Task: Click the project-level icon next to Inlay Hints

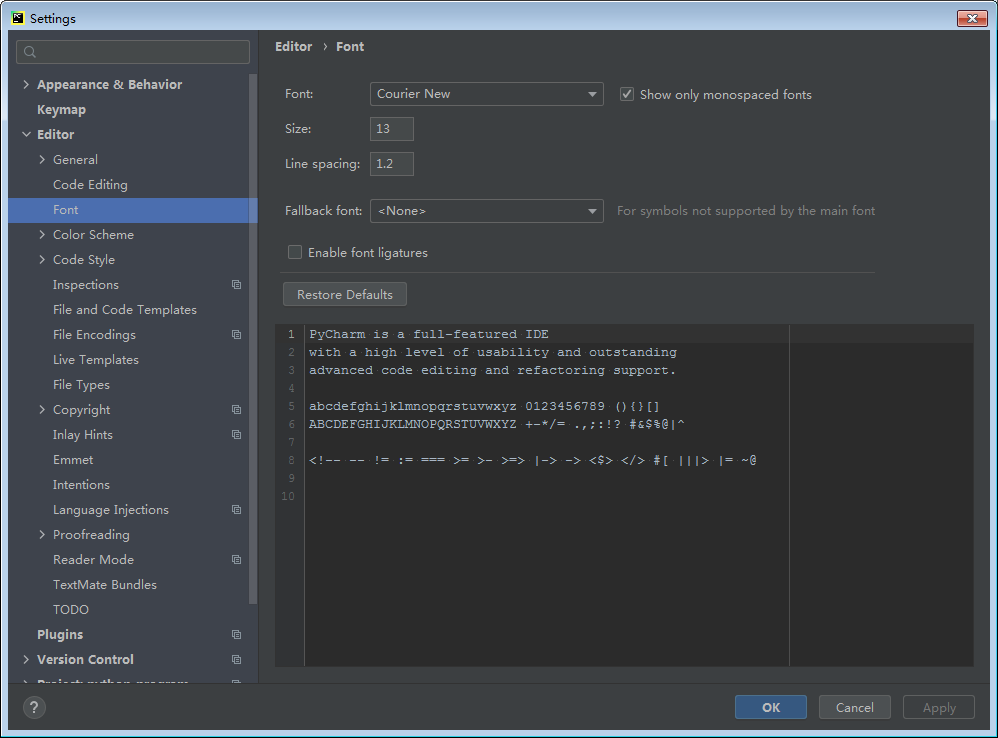Action: point(236,435)
